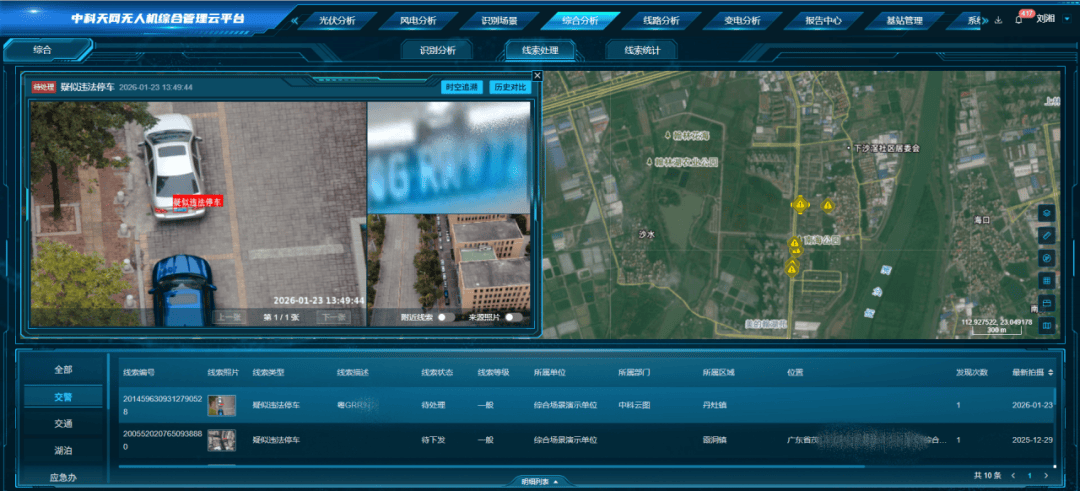Open the map layers tool
The height and width of the screenshot is (491, 1080).
coord(1047,212)
